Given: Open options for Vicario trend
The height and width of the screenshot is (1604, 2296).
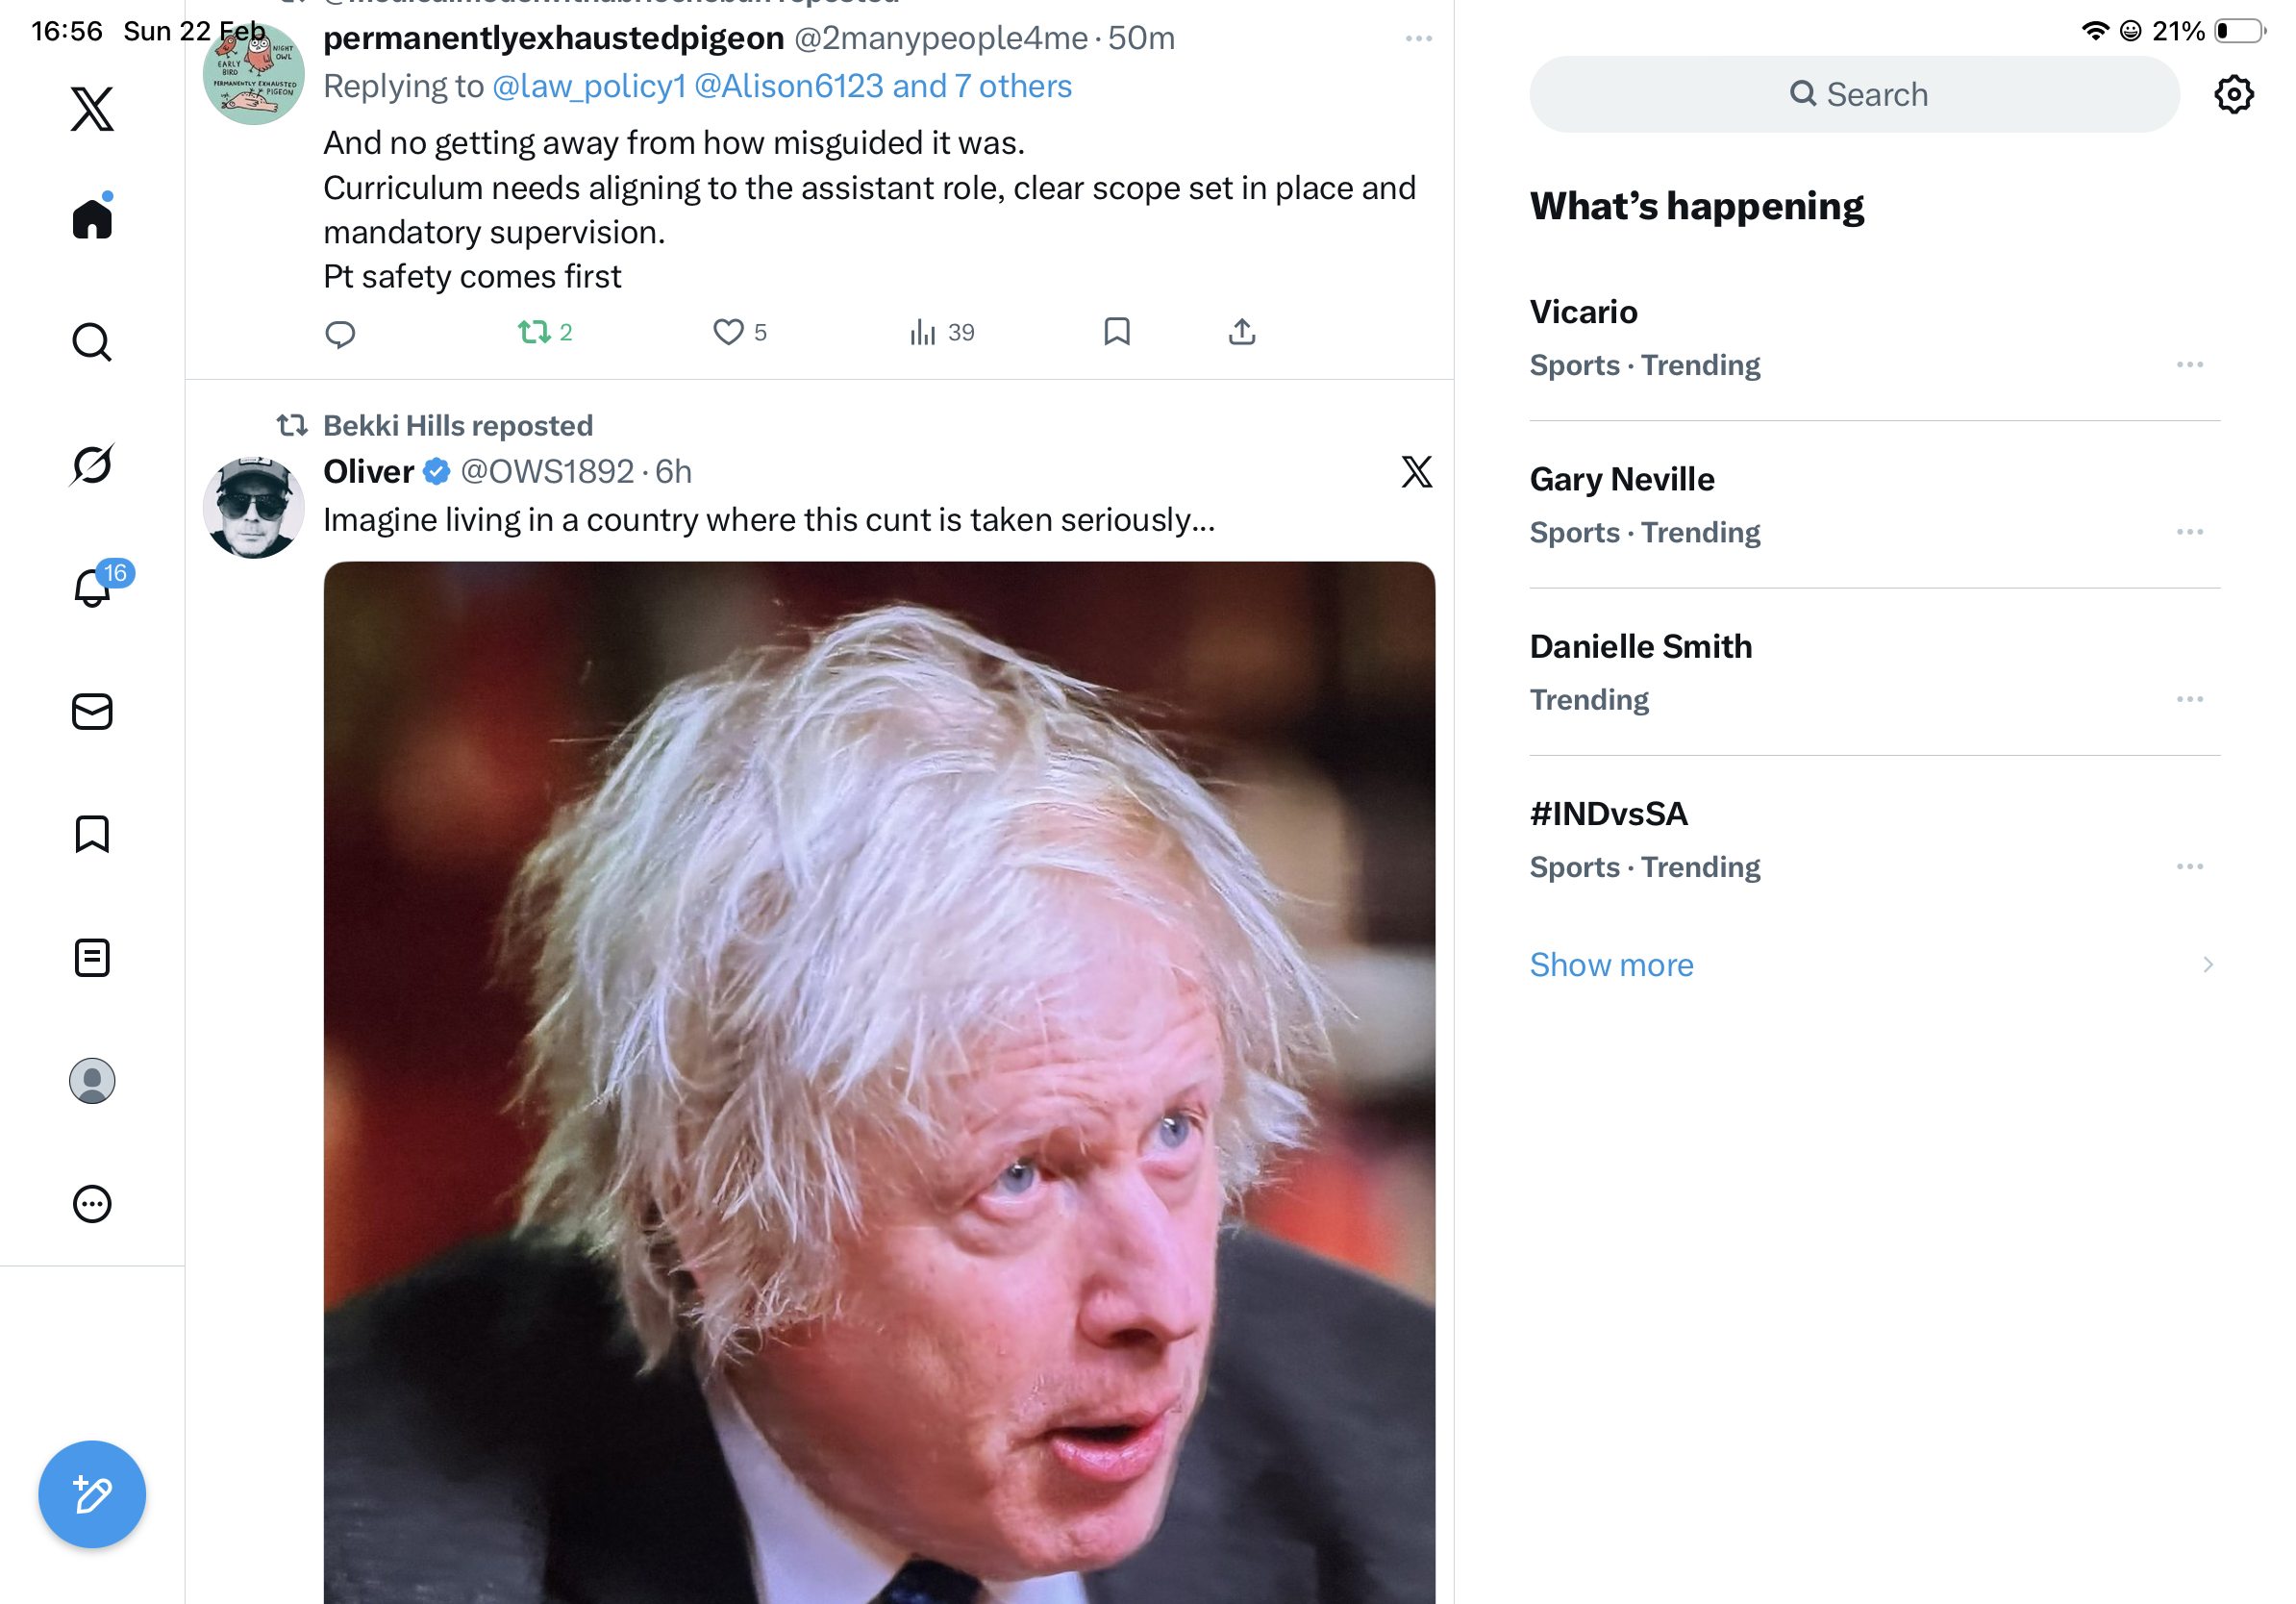Looking at the screenshot, I should 2189,365.
